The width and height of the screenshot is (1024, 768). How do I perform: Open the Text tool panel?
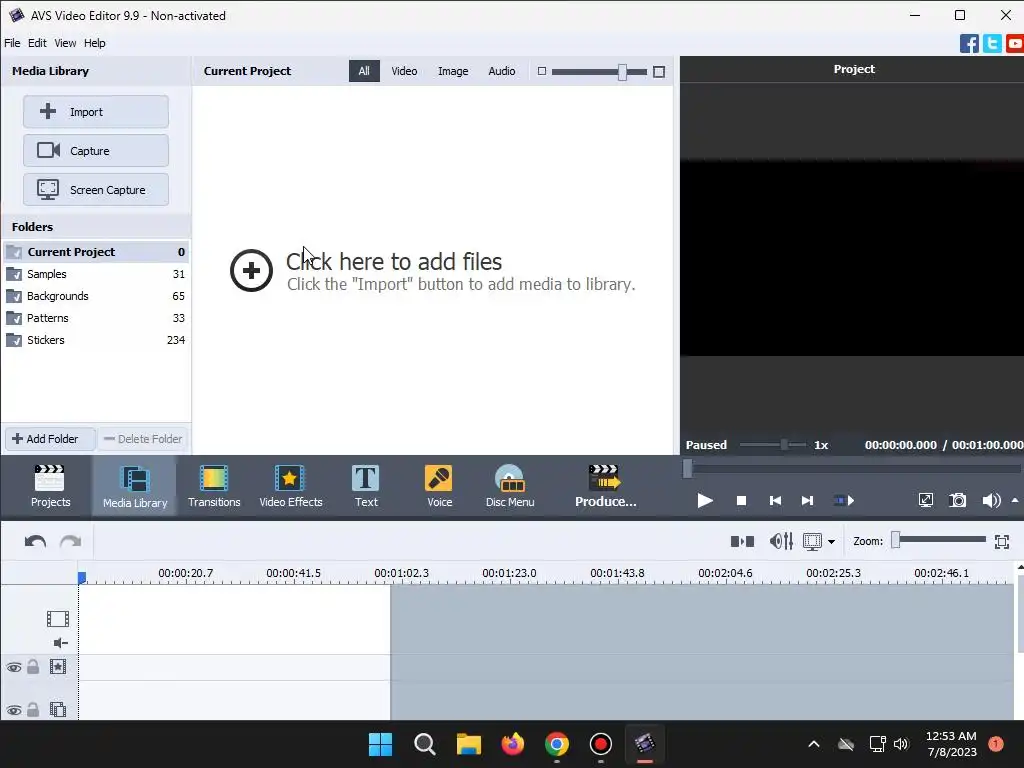[366, 486]
